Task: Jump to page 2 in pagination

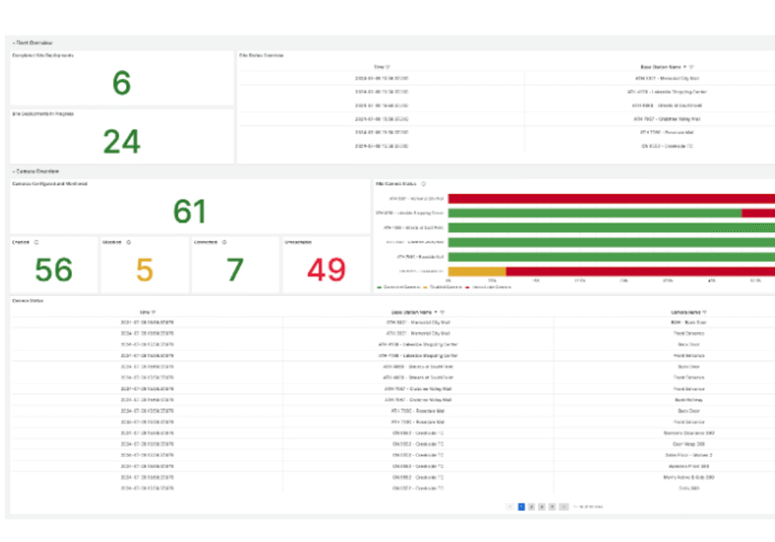Action: [x=531, y=507]
